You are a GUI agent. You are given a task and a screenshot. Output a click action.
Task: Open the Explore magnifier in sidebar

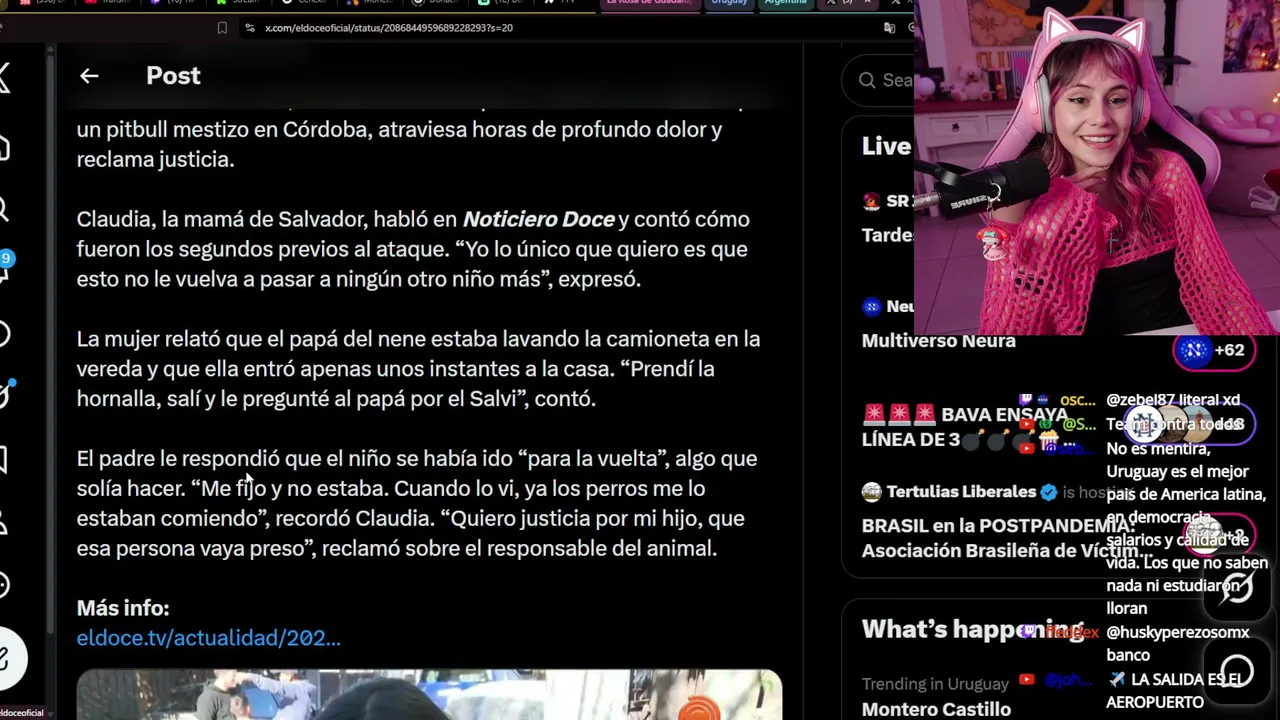pyautogui.click(x=4, y=209)
